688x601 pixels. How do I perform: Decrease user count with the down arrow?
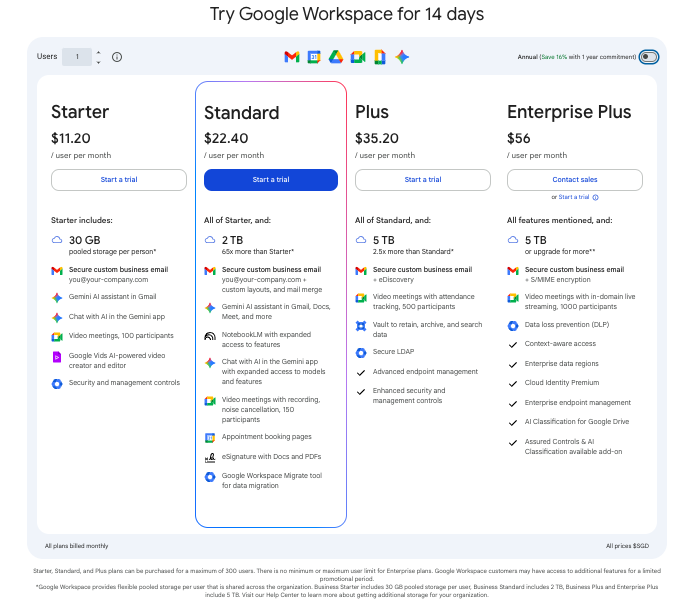click(x=98, y=62)
